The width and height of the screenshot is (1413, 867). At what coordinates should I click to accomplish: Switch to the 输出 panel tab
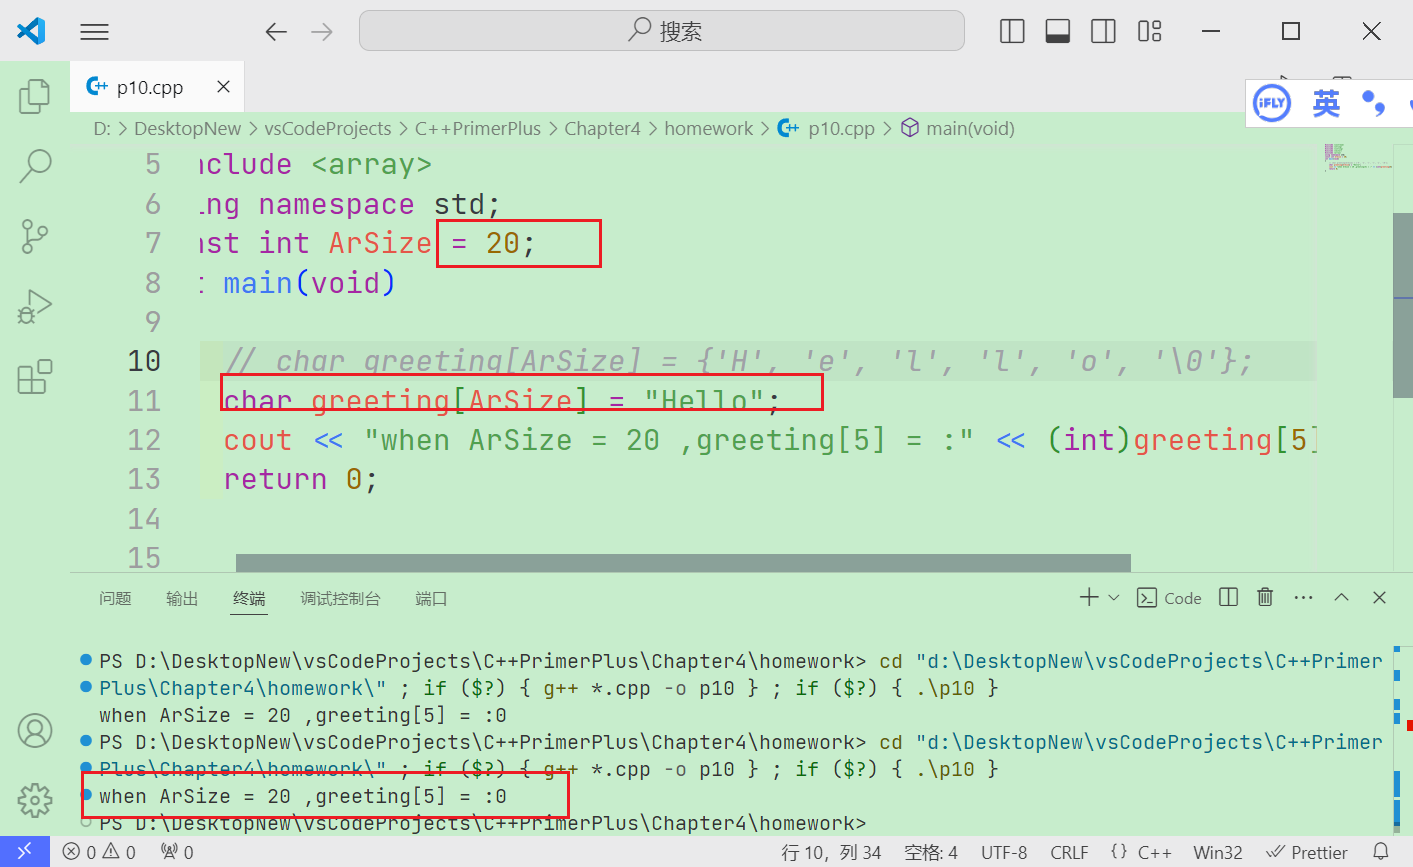(182, 599)
